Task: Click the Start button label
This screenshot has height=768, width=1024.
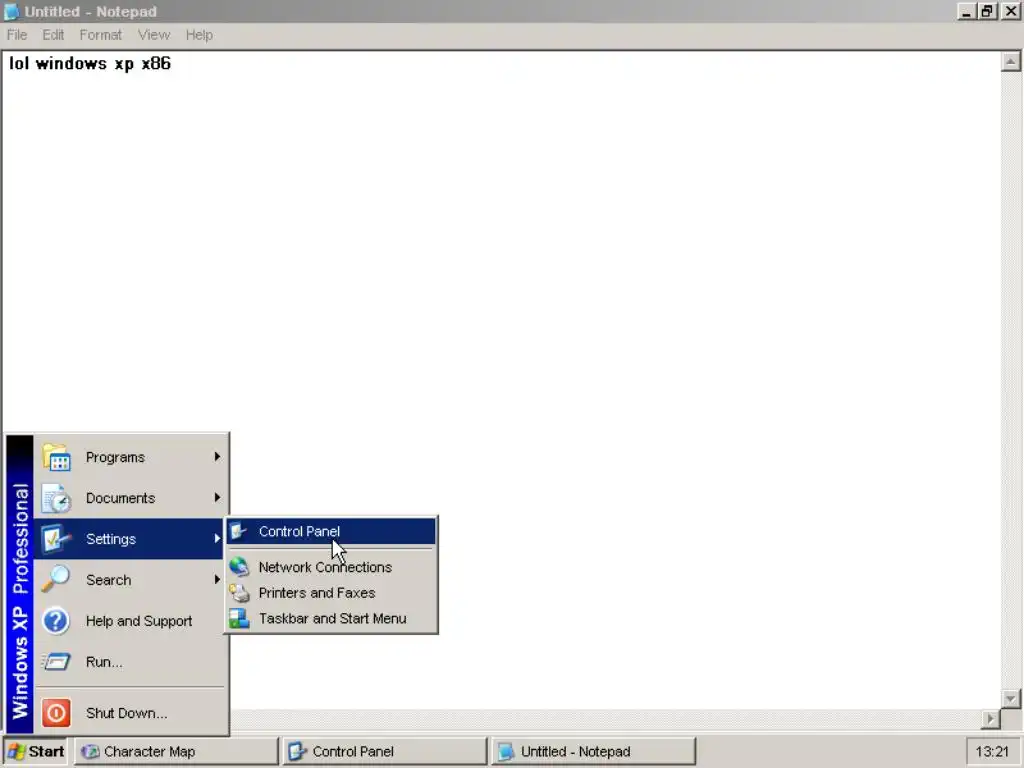Action: point(46,751)
